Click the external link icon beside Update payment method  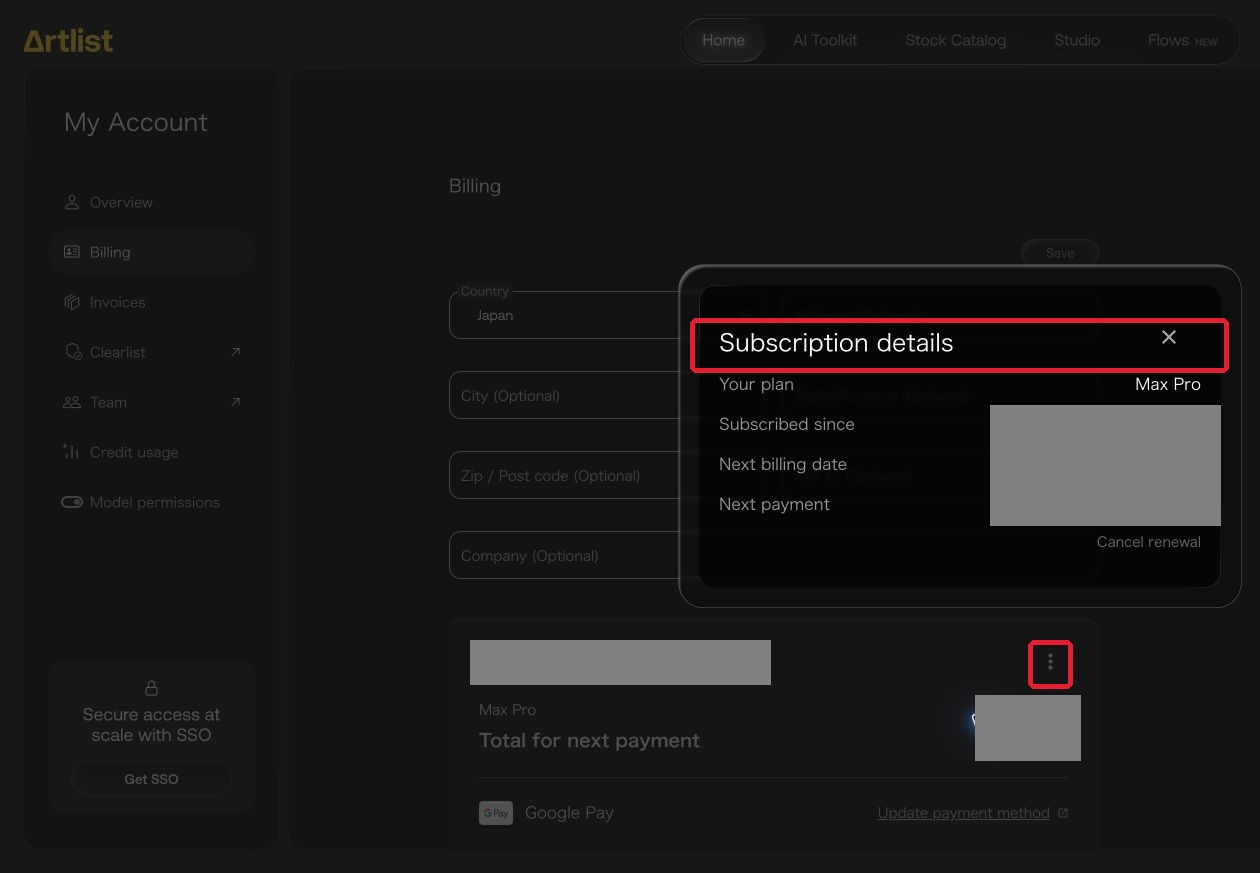click(x=1063, y=813)
